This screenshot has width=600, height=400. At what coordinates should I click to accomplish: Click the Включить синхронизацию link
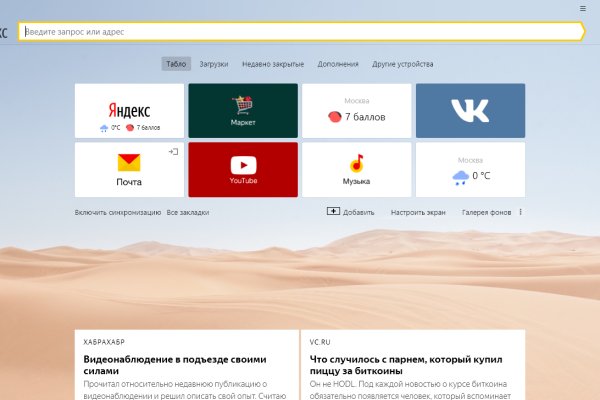pyautogui.click(x=117, y=212)
